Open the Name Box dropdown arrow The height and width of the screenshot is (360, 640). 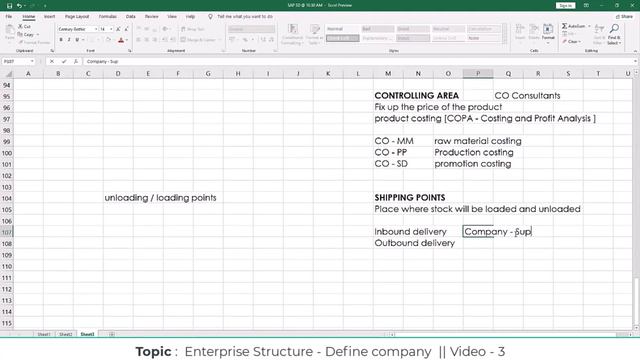tap(32, 61)
